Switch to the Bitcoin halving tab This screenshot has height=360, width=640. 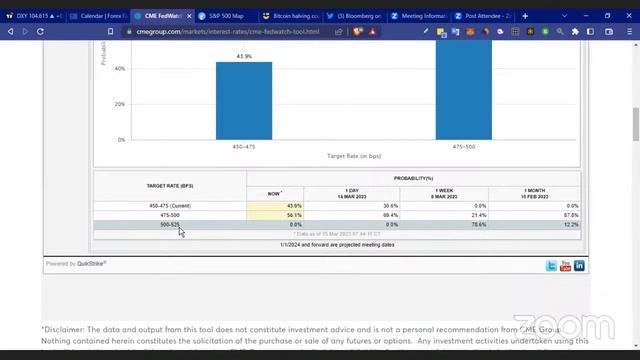(291, 16)
